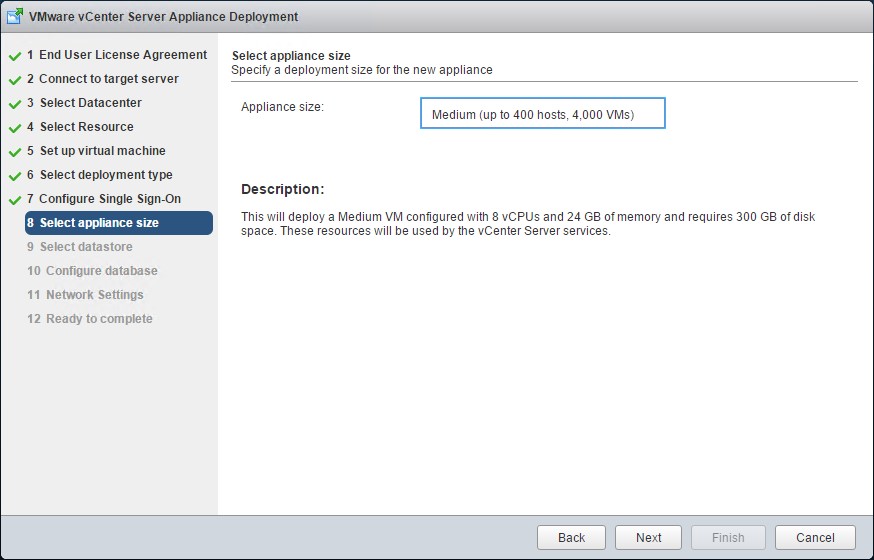This screenshot has width=874, height=560.
Task: Click step 9 Select datastore
Action: pos(80,246)
